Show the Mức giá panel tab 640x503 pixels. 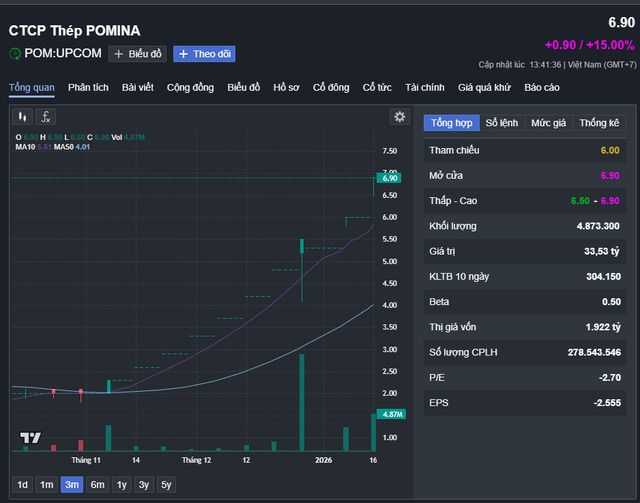coord(548,122)
